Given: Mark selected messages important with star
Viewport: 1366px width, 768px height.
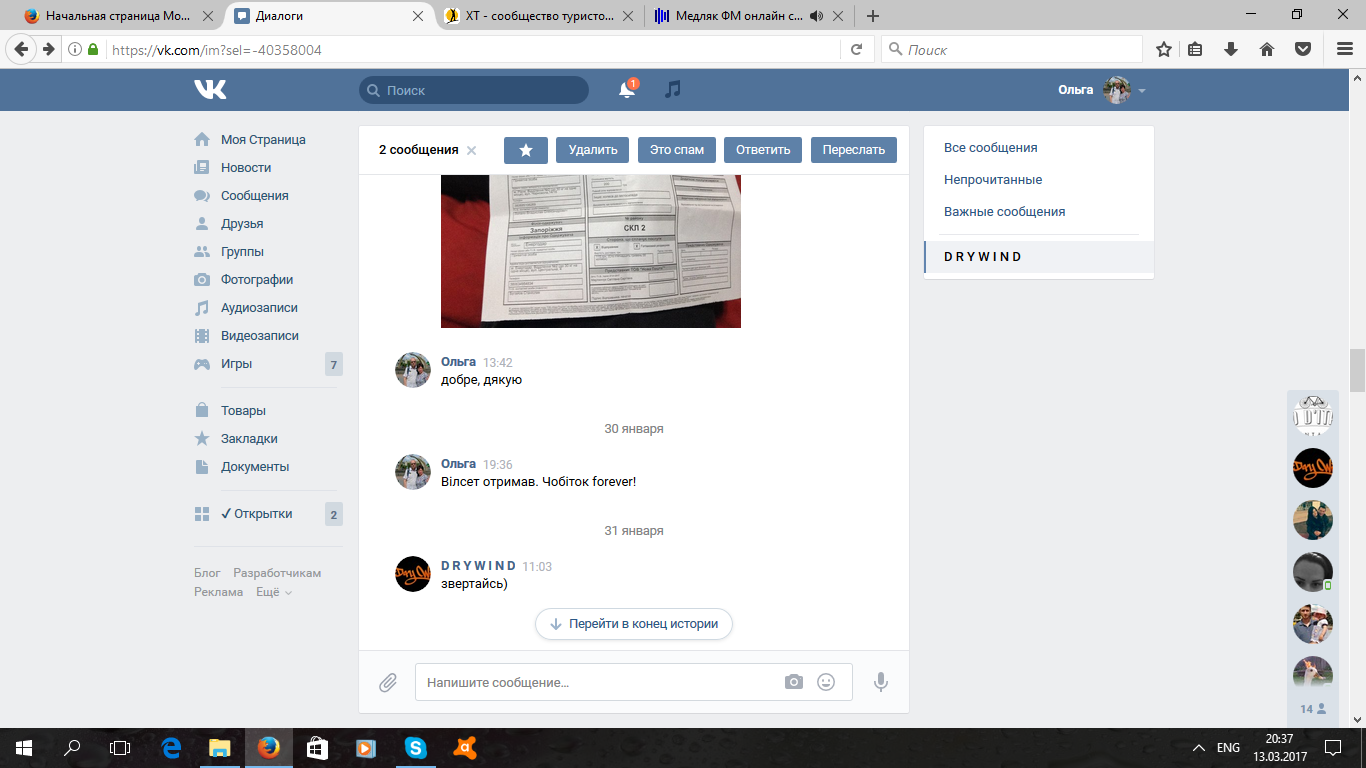Looking at the screenshot, I should [x=526, y=150].
